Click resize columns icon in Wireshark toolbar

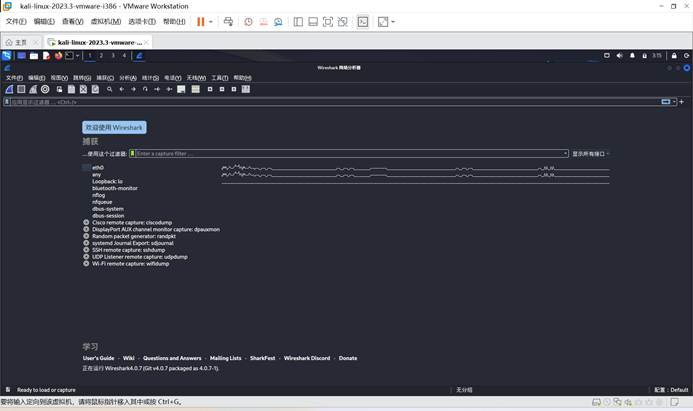tap(246, 89)
